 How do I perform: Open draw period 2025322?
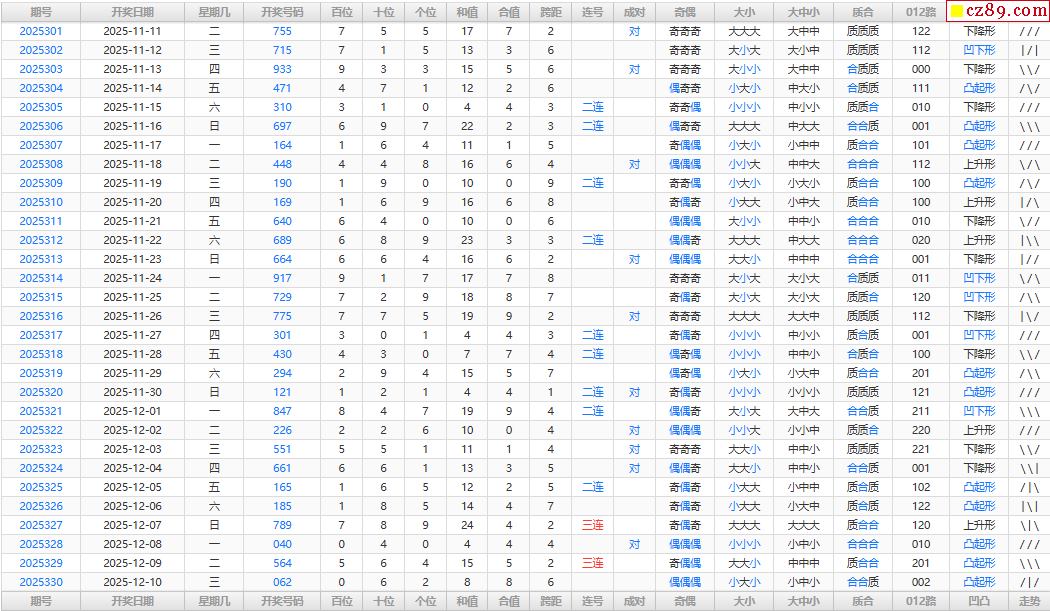click(41, 430)
